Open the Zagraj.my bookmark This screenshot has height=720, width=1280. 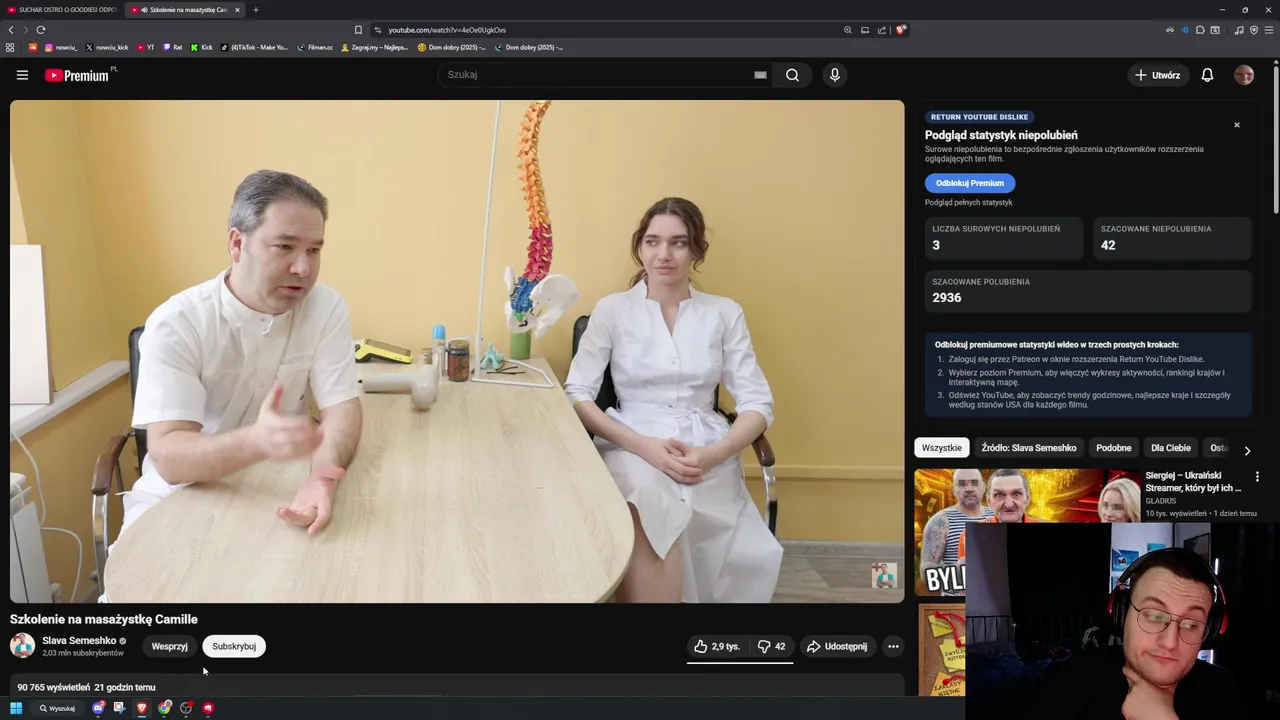click(x=375, y=47)
